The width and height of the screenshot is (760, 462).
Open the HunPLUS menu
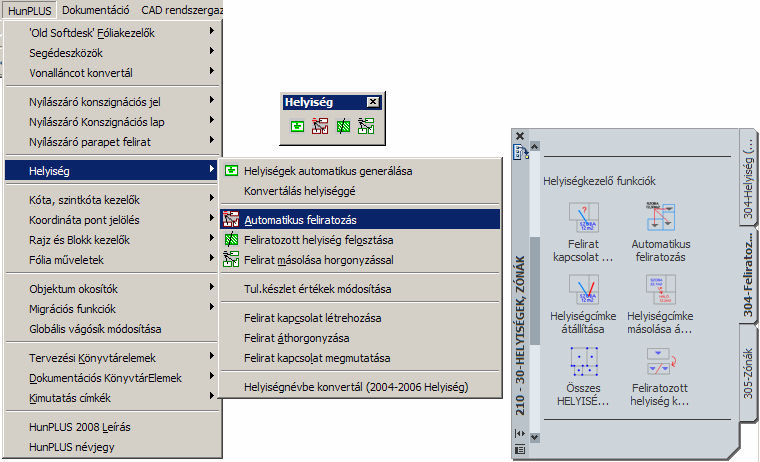pyautogui.click(x=30, y=10)
